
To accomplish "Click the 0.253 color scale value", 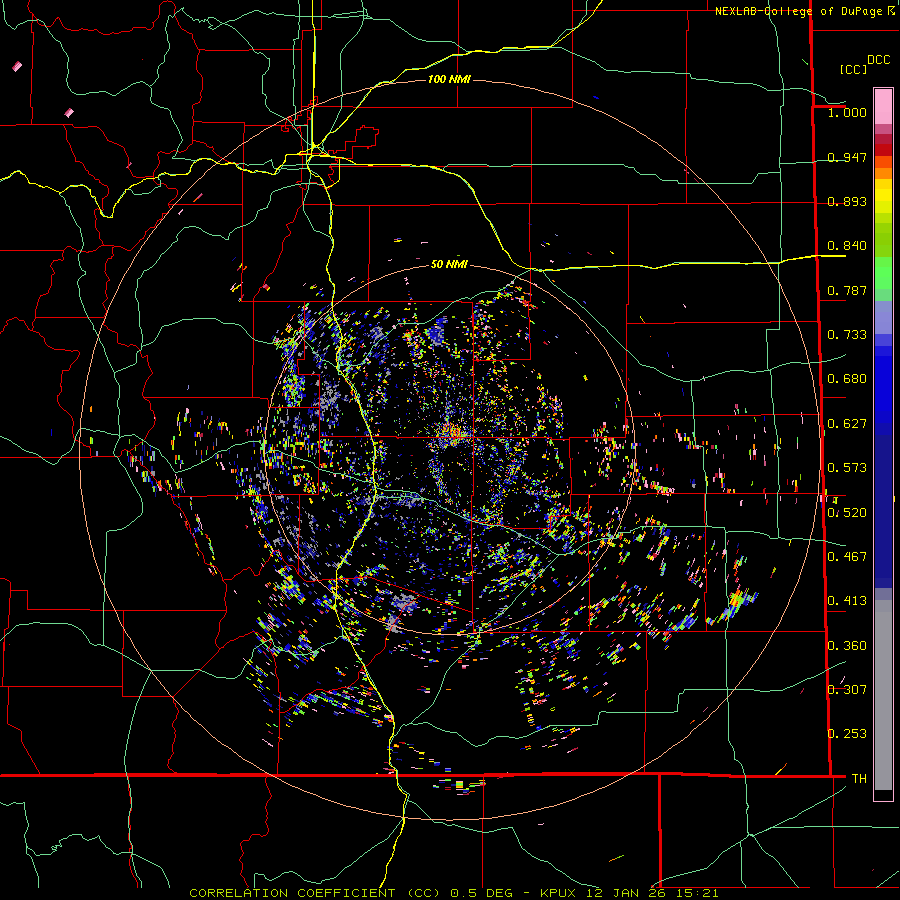I will (847, 734).
